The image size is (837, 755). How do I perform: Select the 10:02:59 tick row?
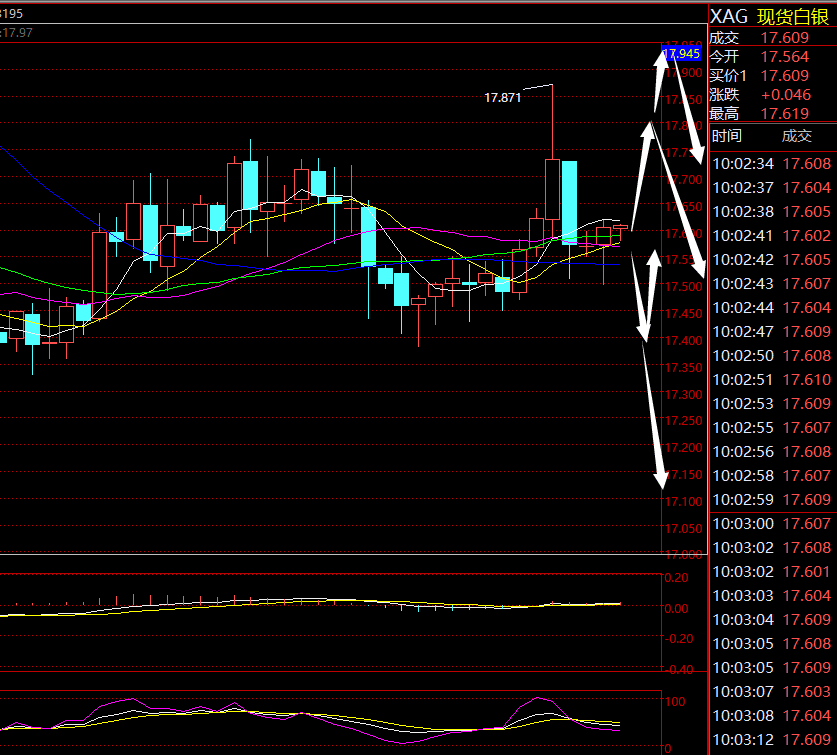coord(772,500)
